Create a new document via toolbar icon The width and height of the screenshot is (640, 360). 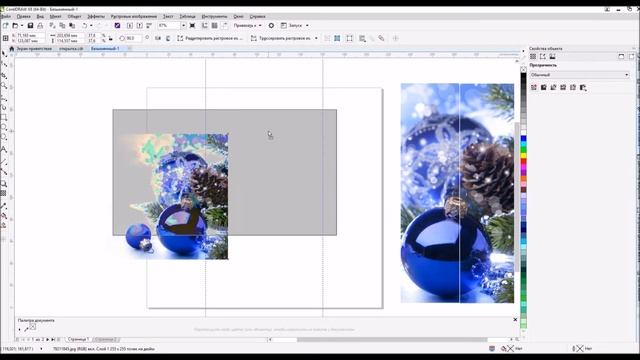click(6, 25)
